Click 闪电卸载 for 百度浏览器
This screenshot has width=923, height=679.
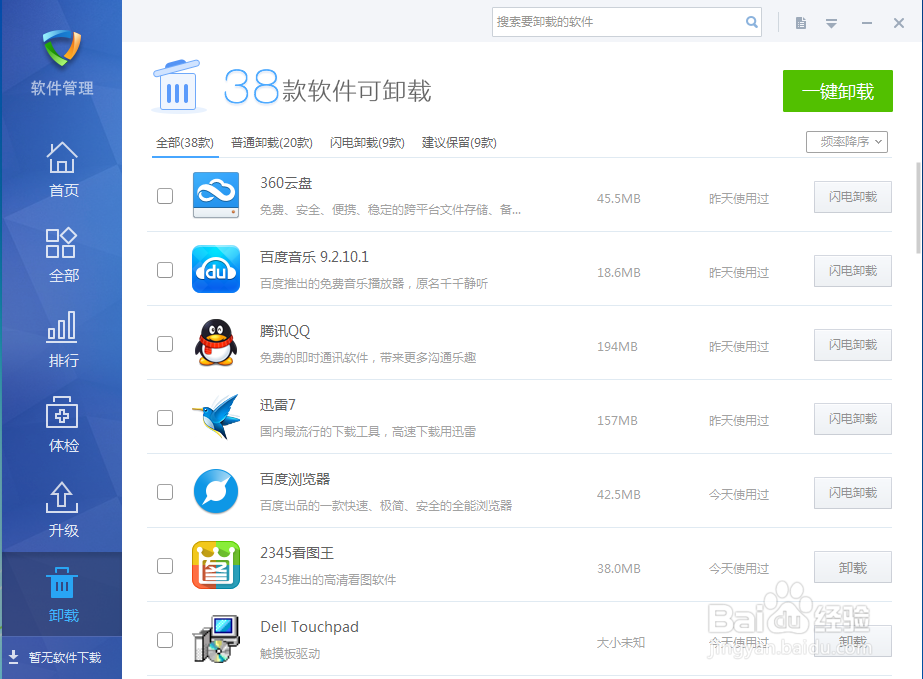pyautogui.click(x=853, y=493)
